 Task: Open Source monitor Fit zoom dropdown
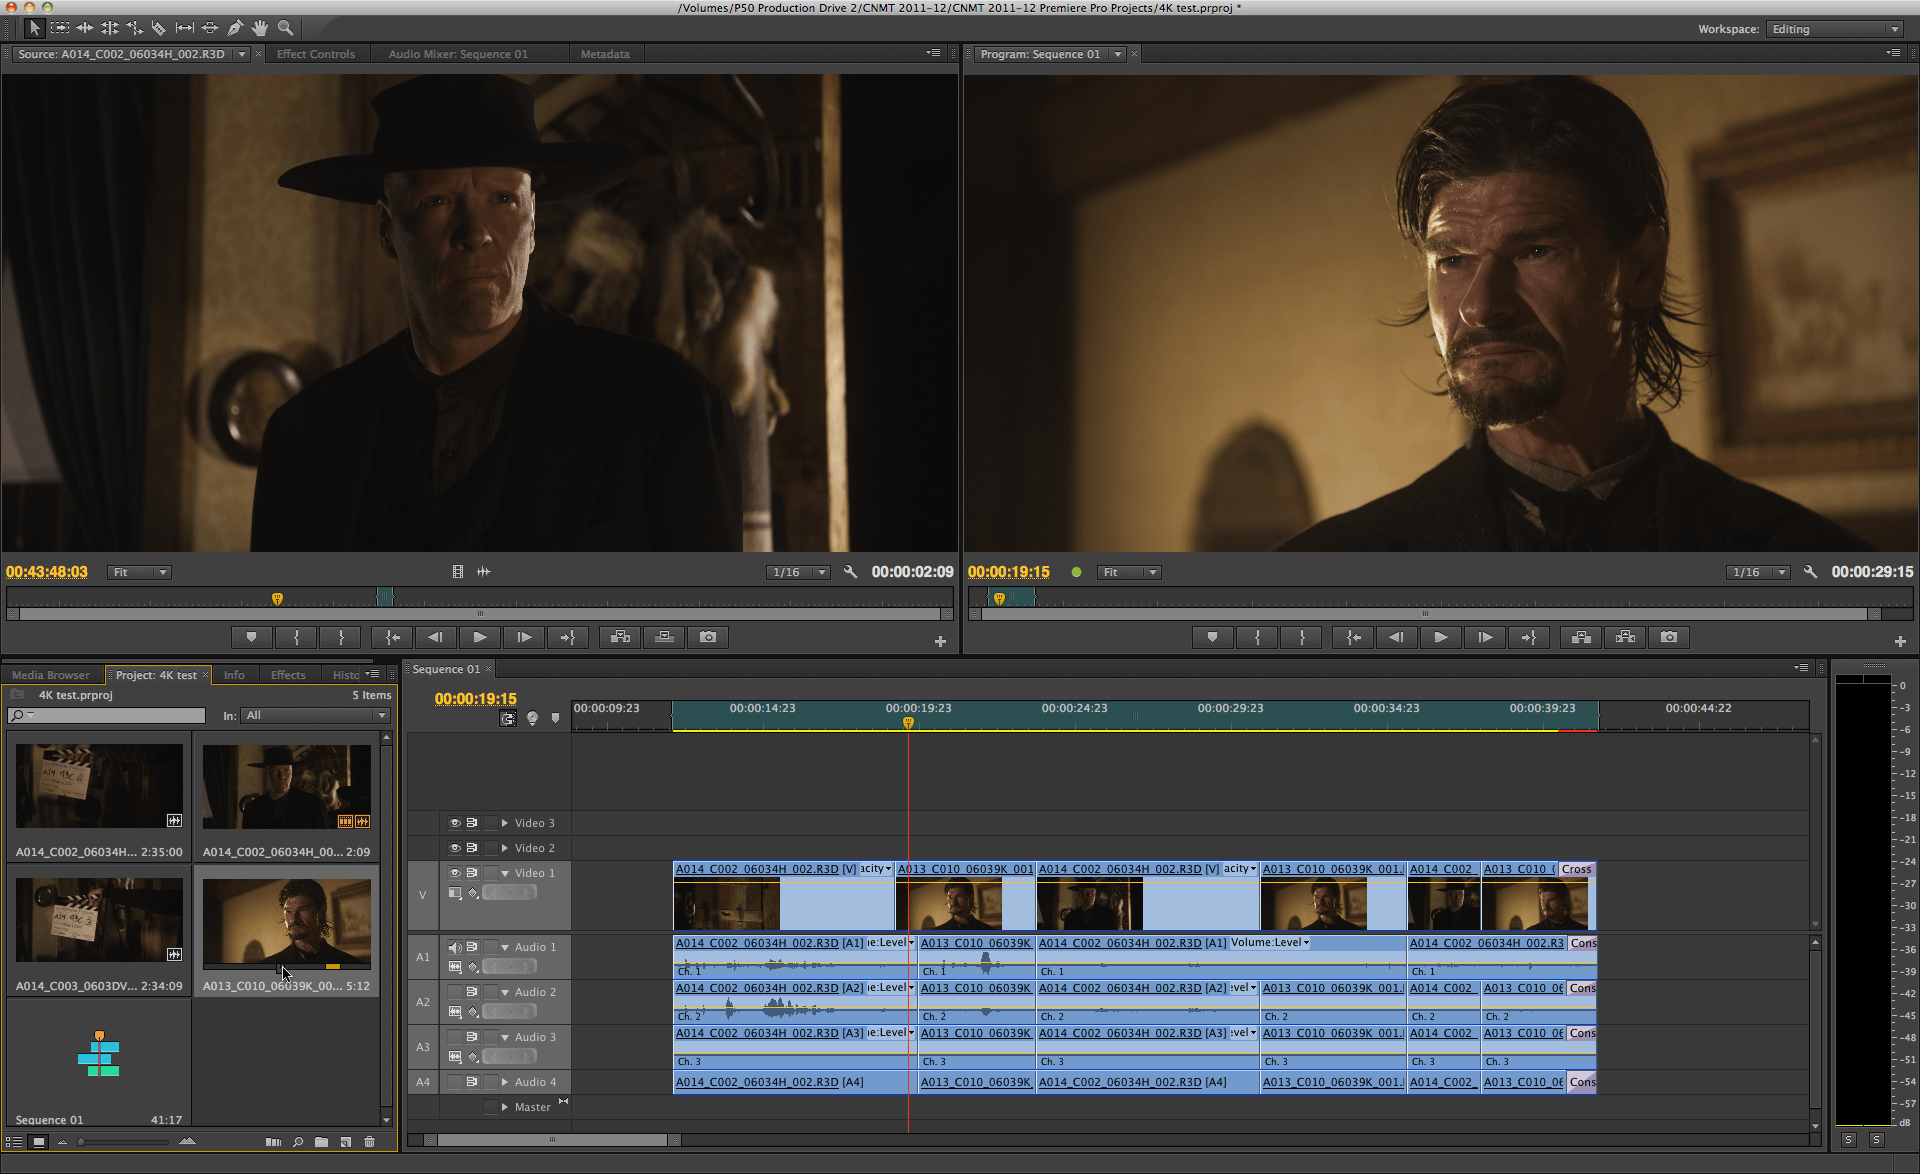click(x=139, y=572)
